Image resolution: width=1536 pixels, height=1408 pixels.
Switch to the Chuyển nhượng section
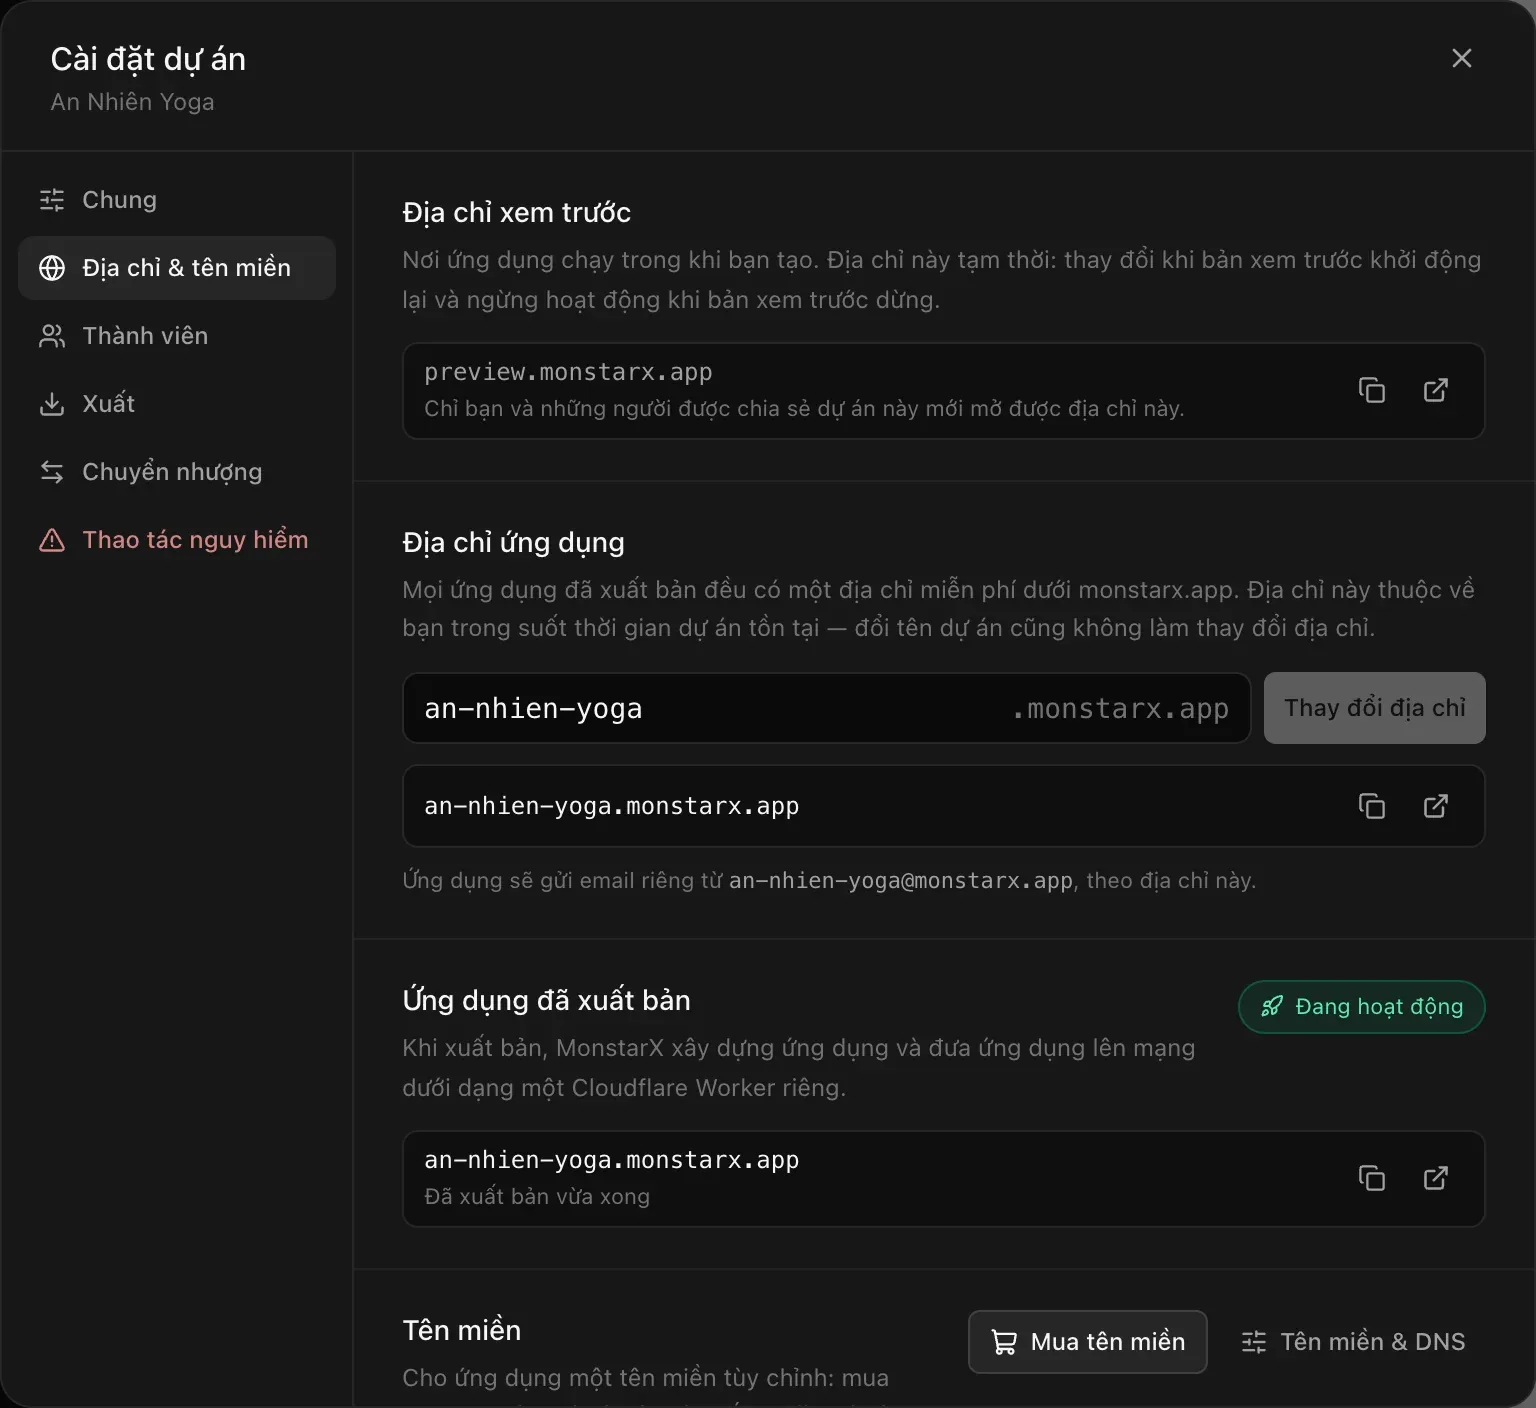pos(177,472)
